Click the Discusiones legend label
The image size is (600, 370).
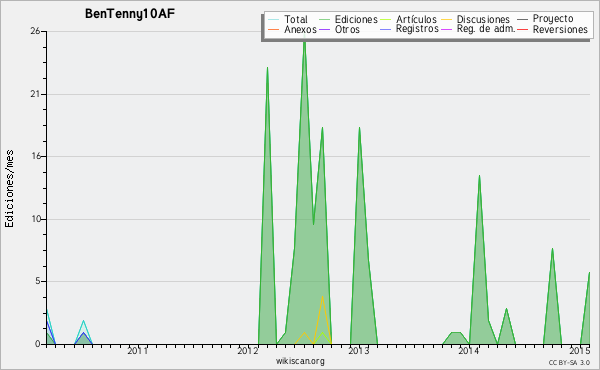point(483,19)
